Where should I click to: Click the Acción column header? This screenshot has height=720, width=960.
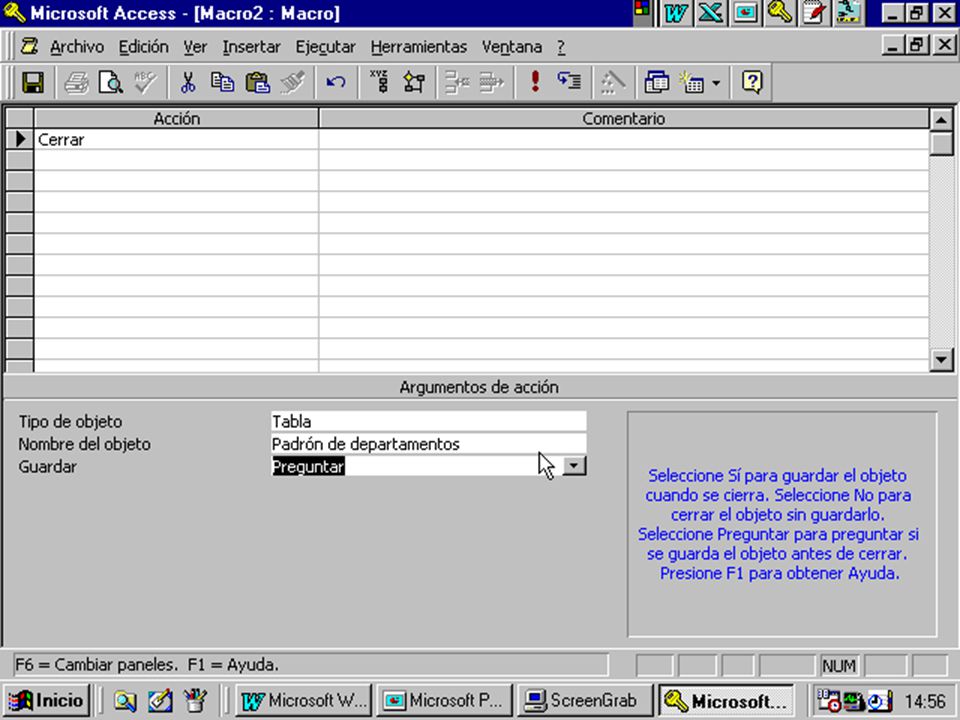click(x=176, y=118)
